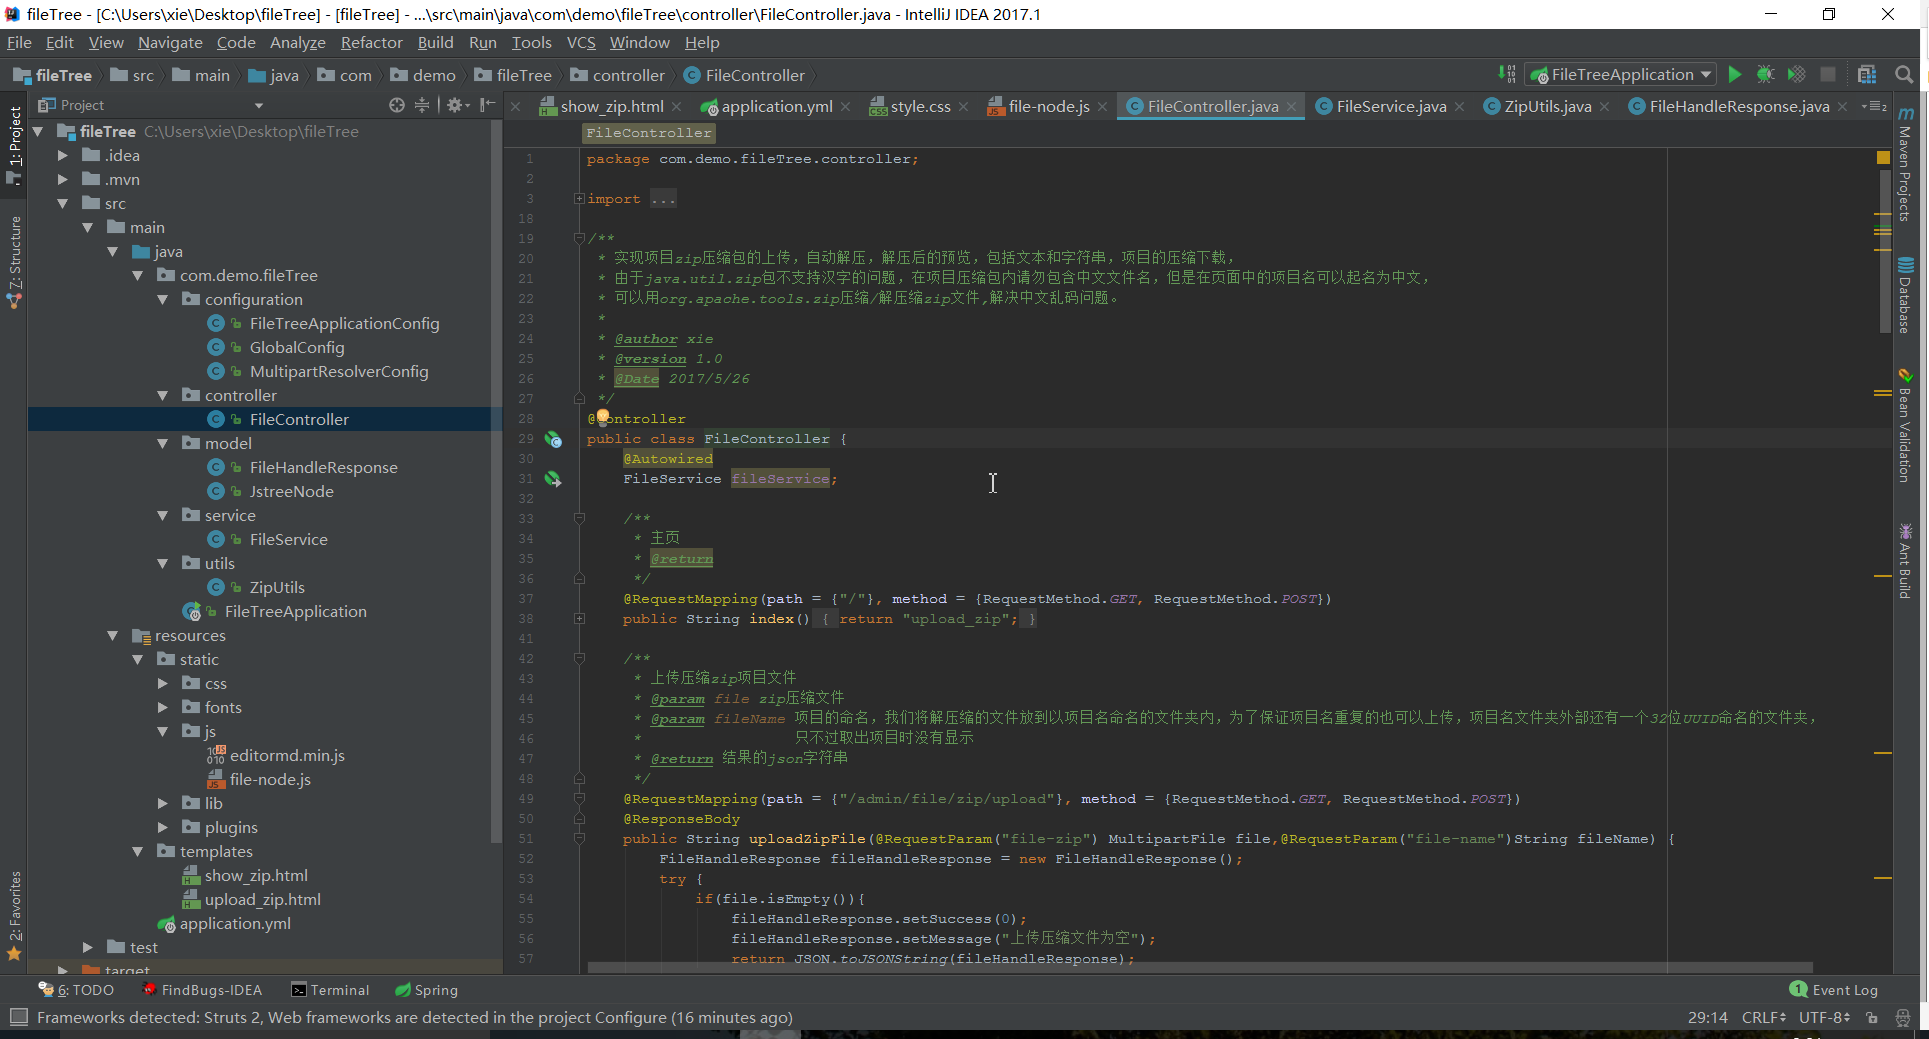Change line separator CRLF in status bar
Screen dimensions: 1929x1039
pos(1763,1017)
